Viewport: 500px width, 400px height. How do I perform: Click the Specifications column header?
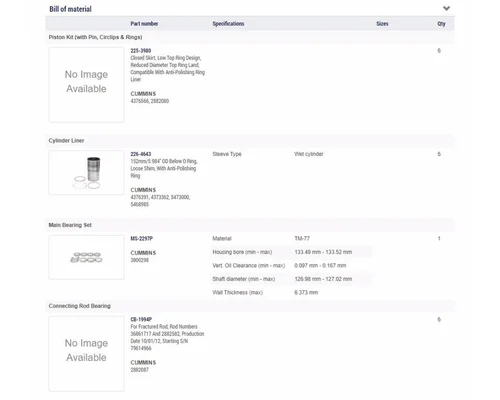coord(228,24)
